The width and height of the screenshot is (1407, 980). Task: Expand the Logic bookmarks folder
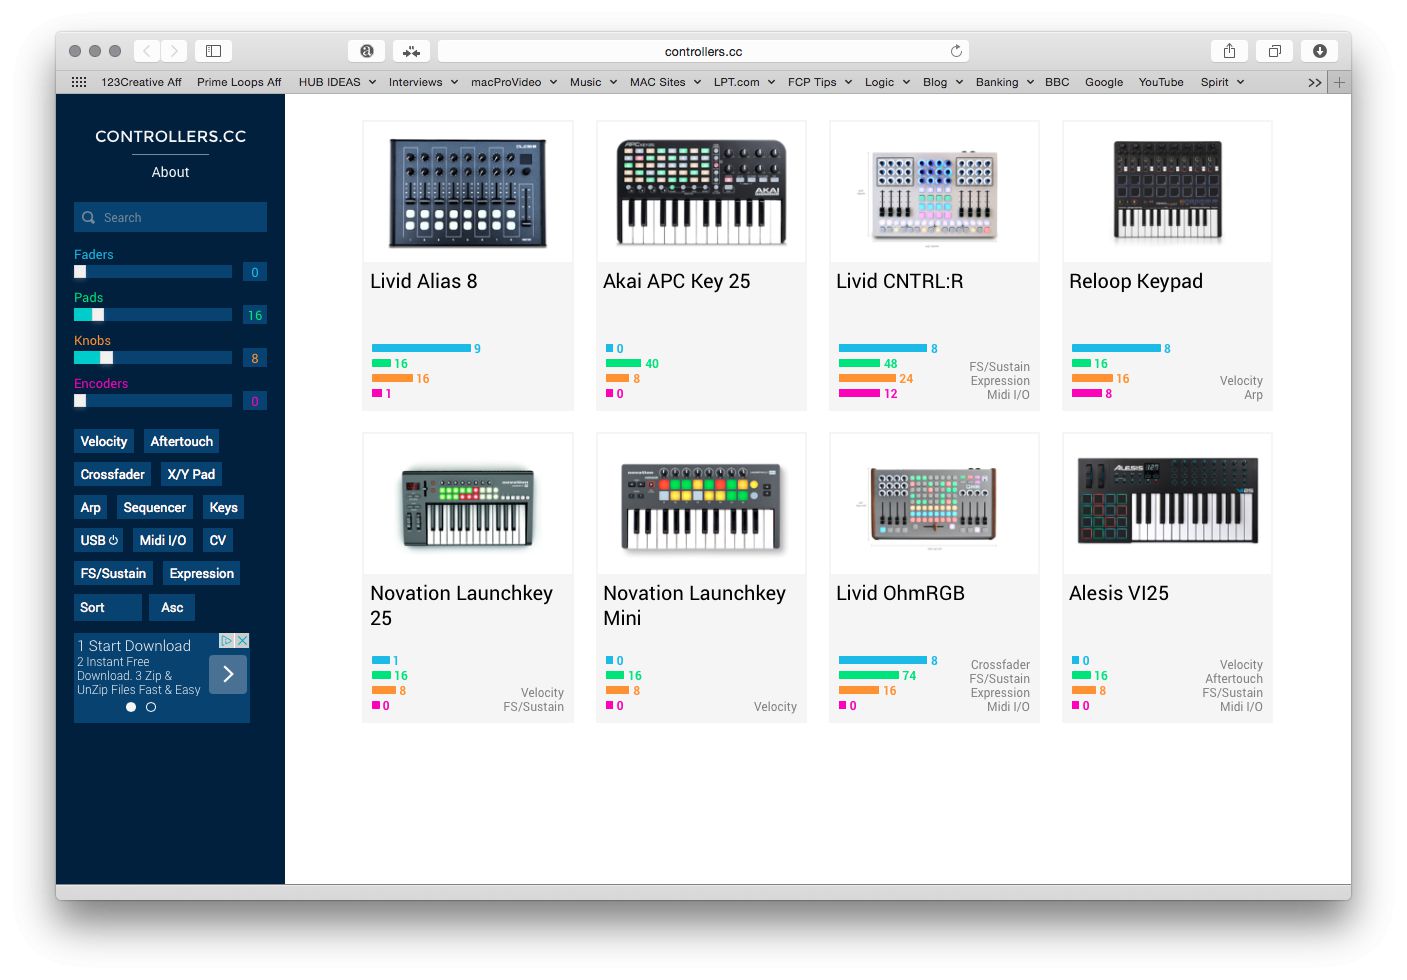(887, 82)
